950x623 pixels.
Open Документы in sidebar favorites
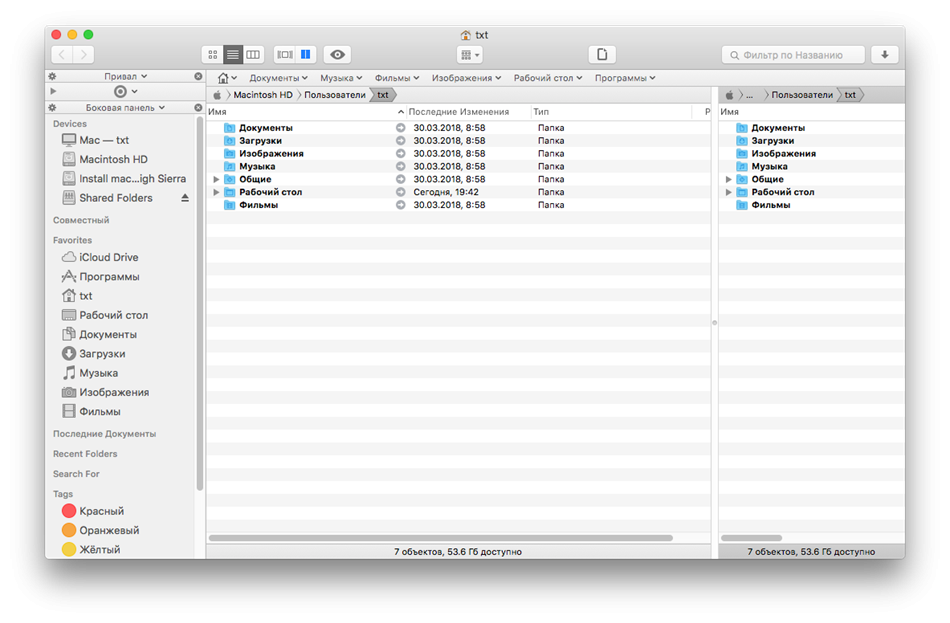pos(99,335)
